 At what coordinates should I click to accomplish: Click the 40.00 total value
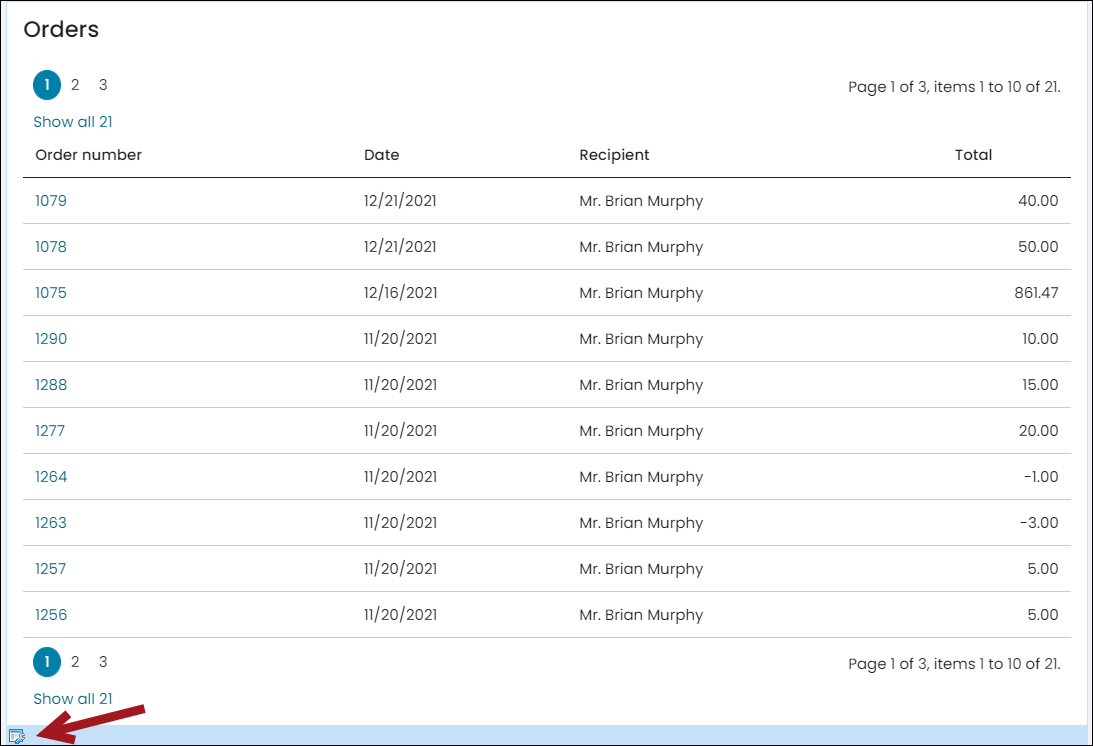(x=1038, y=201)
